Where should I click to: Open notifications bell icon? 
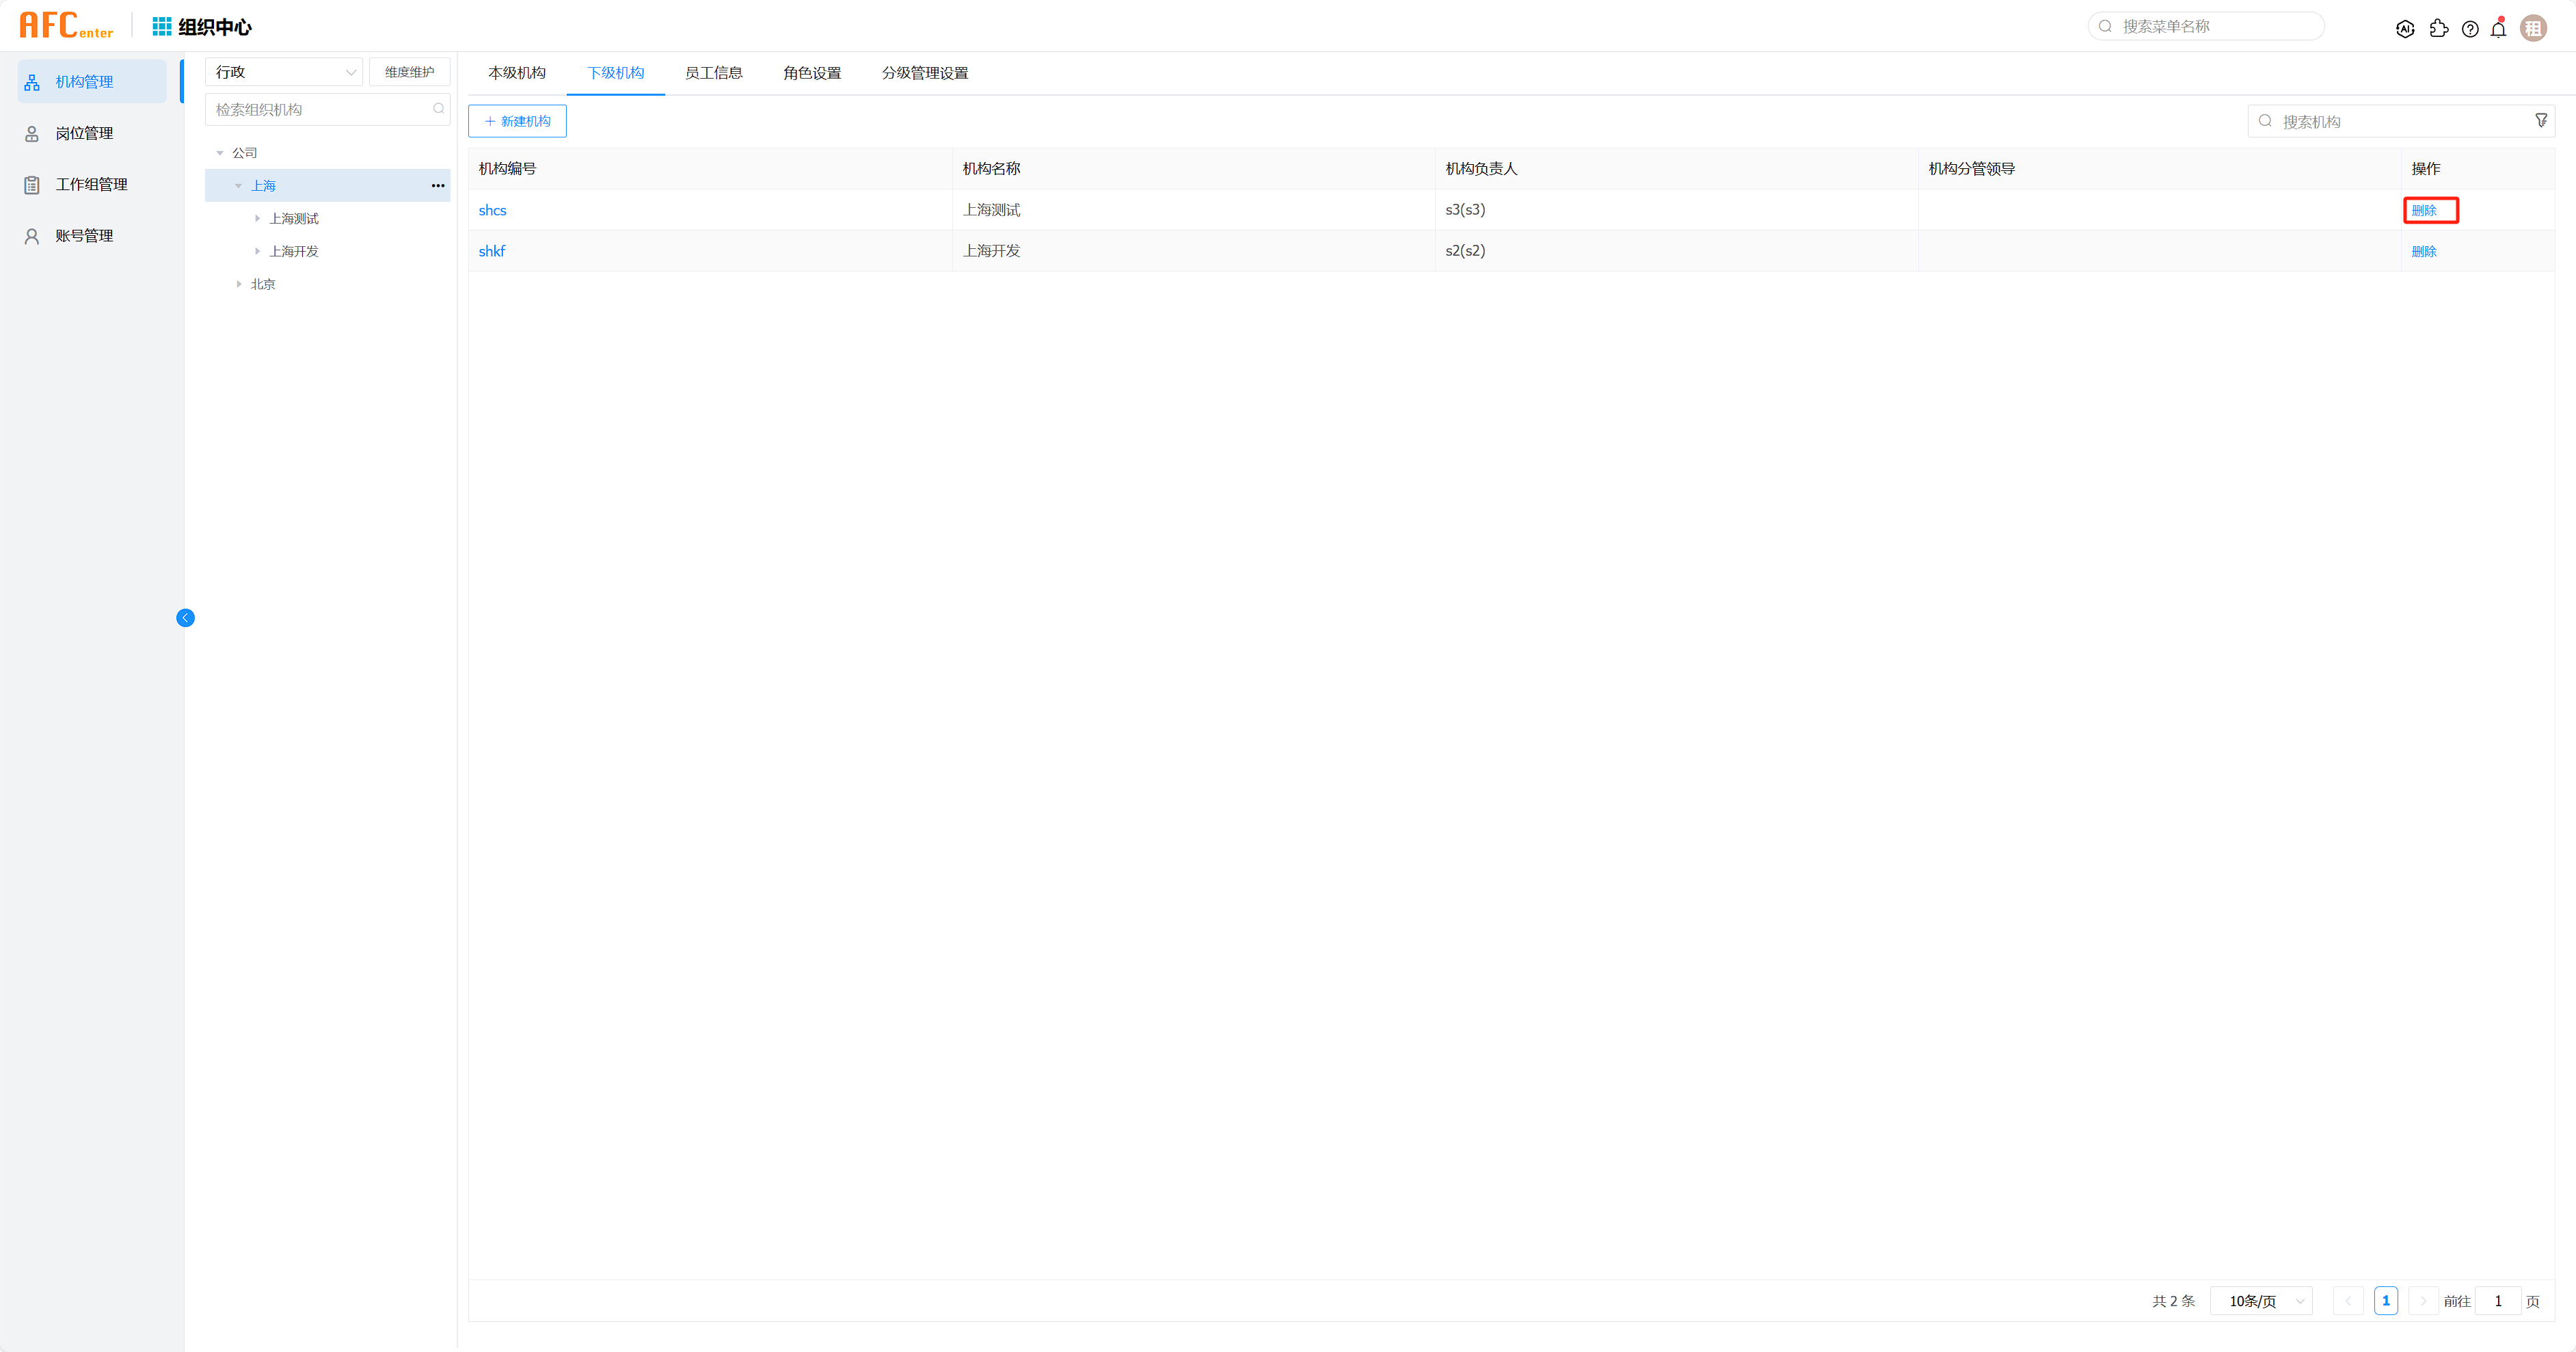tap(2498, 29)
